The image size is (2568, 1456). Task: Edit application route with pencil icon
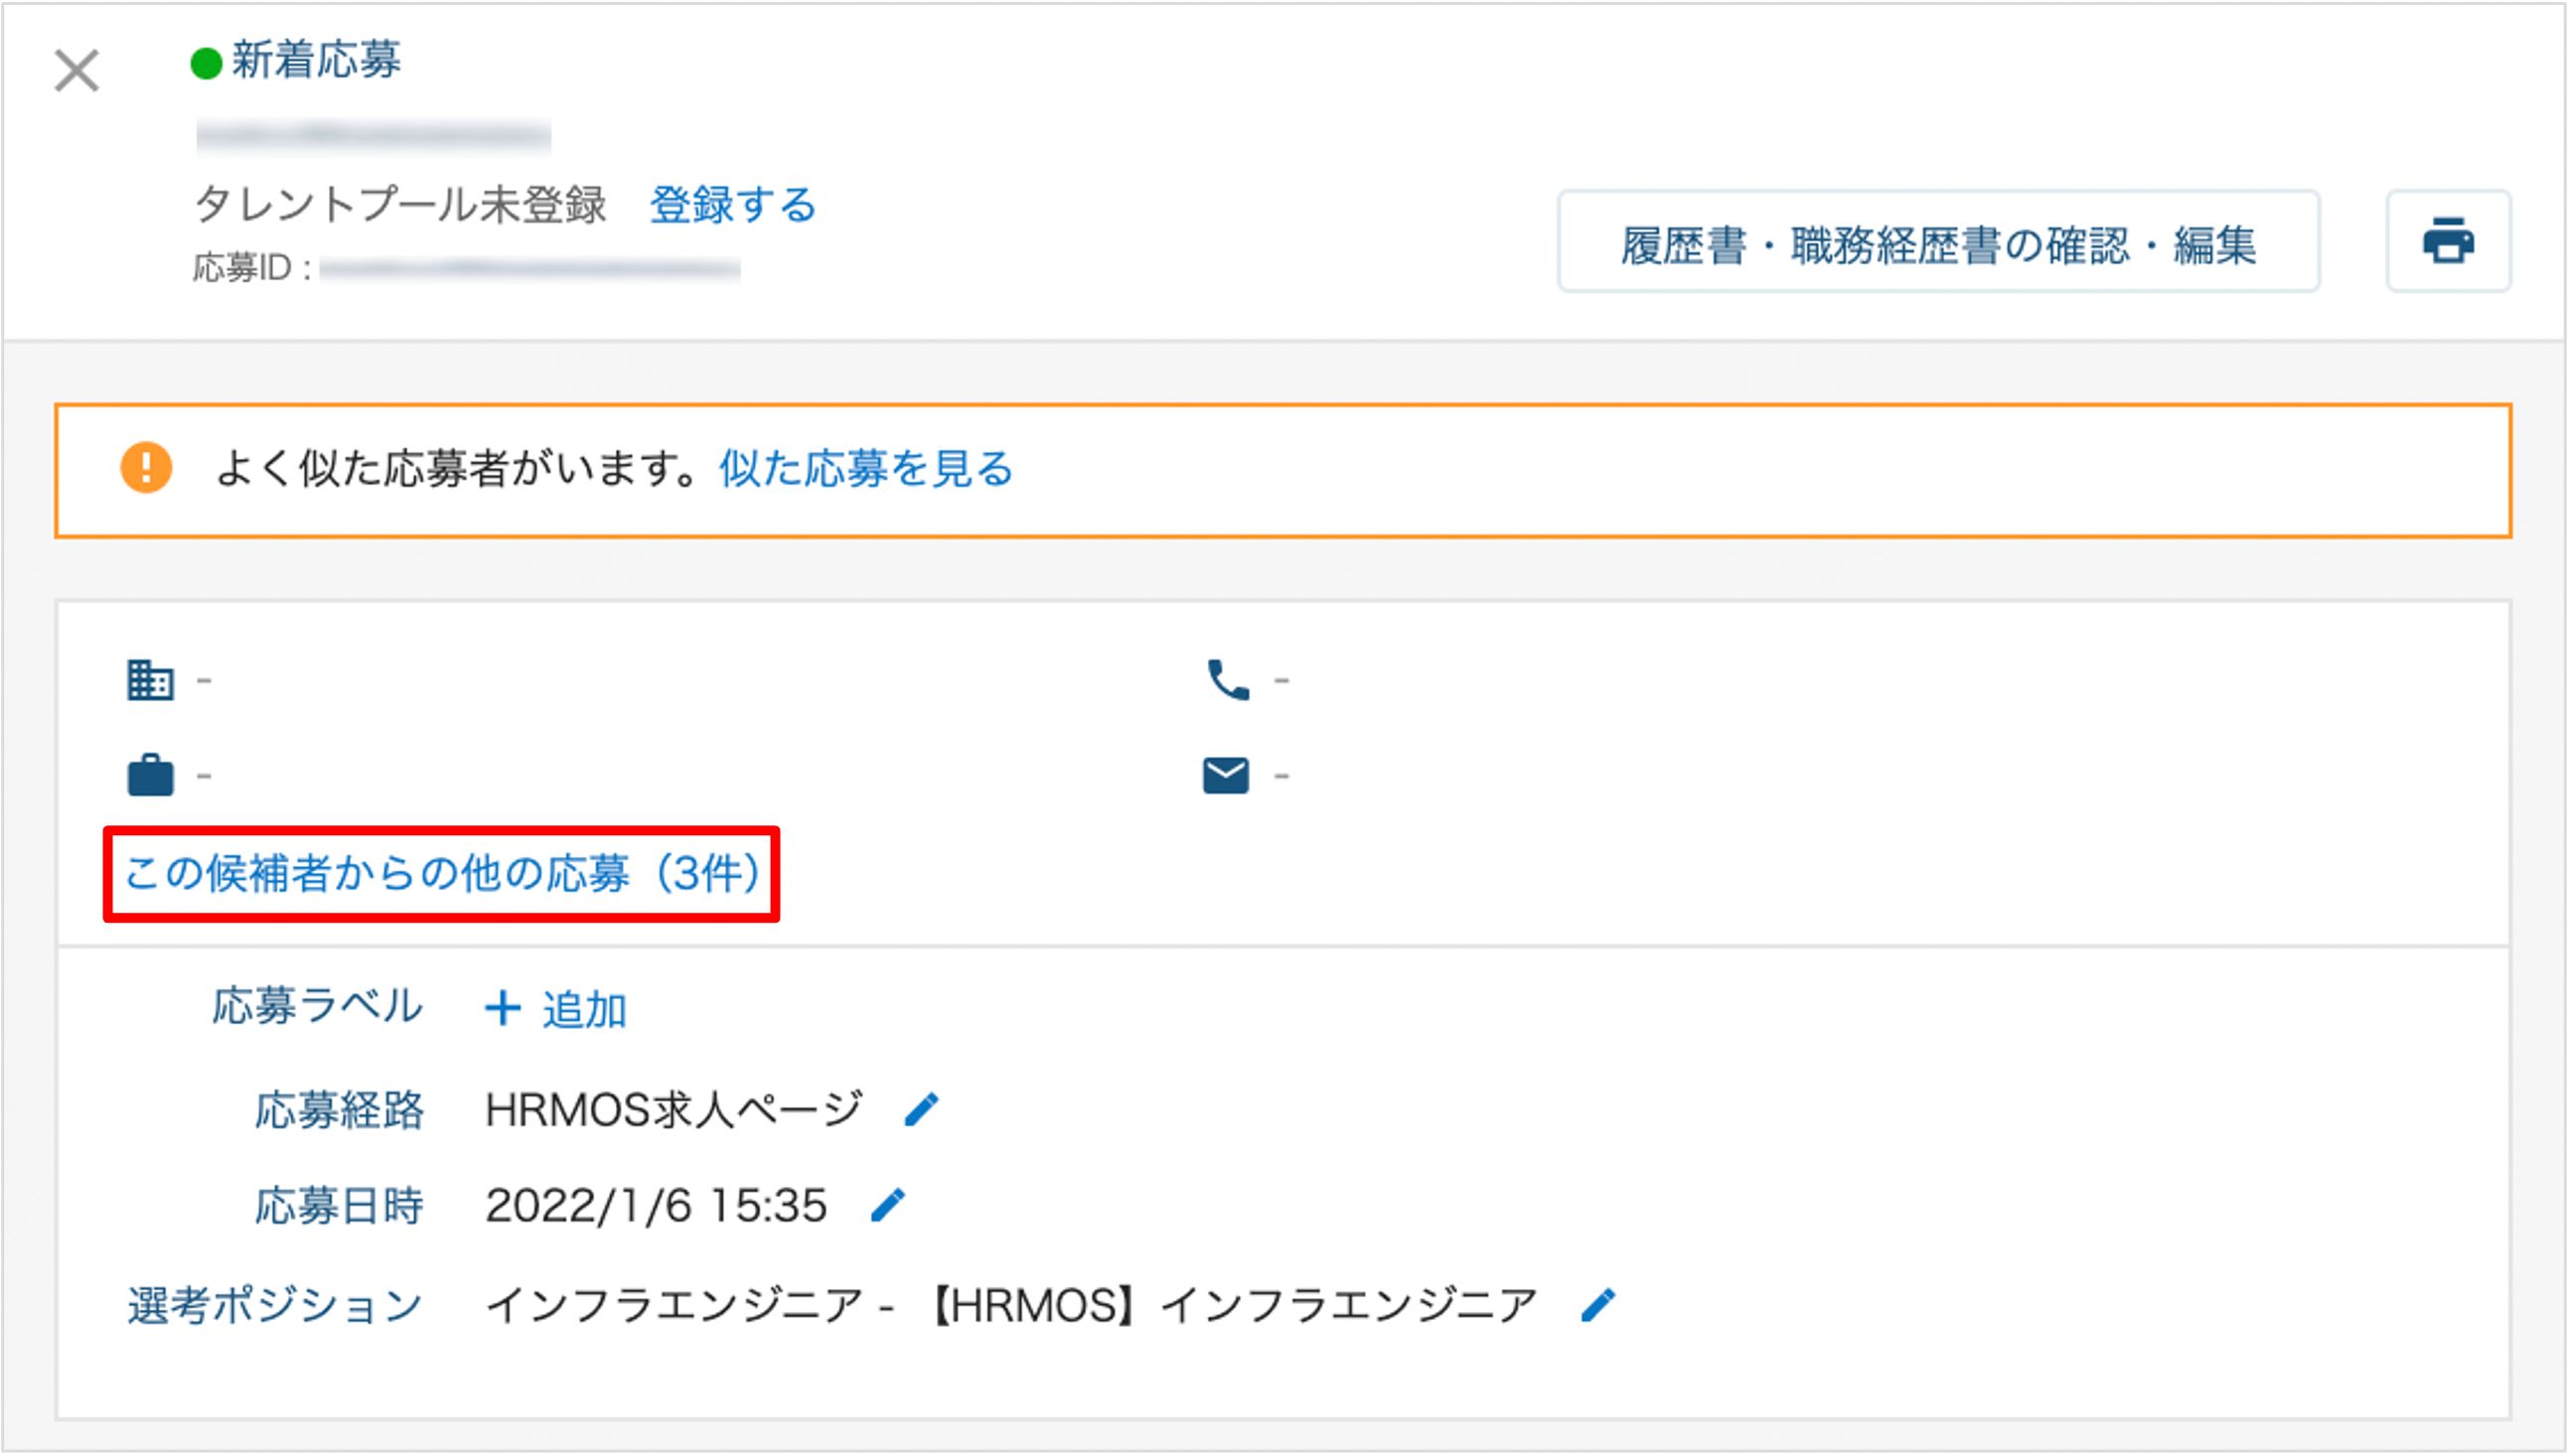point(921,1109)
